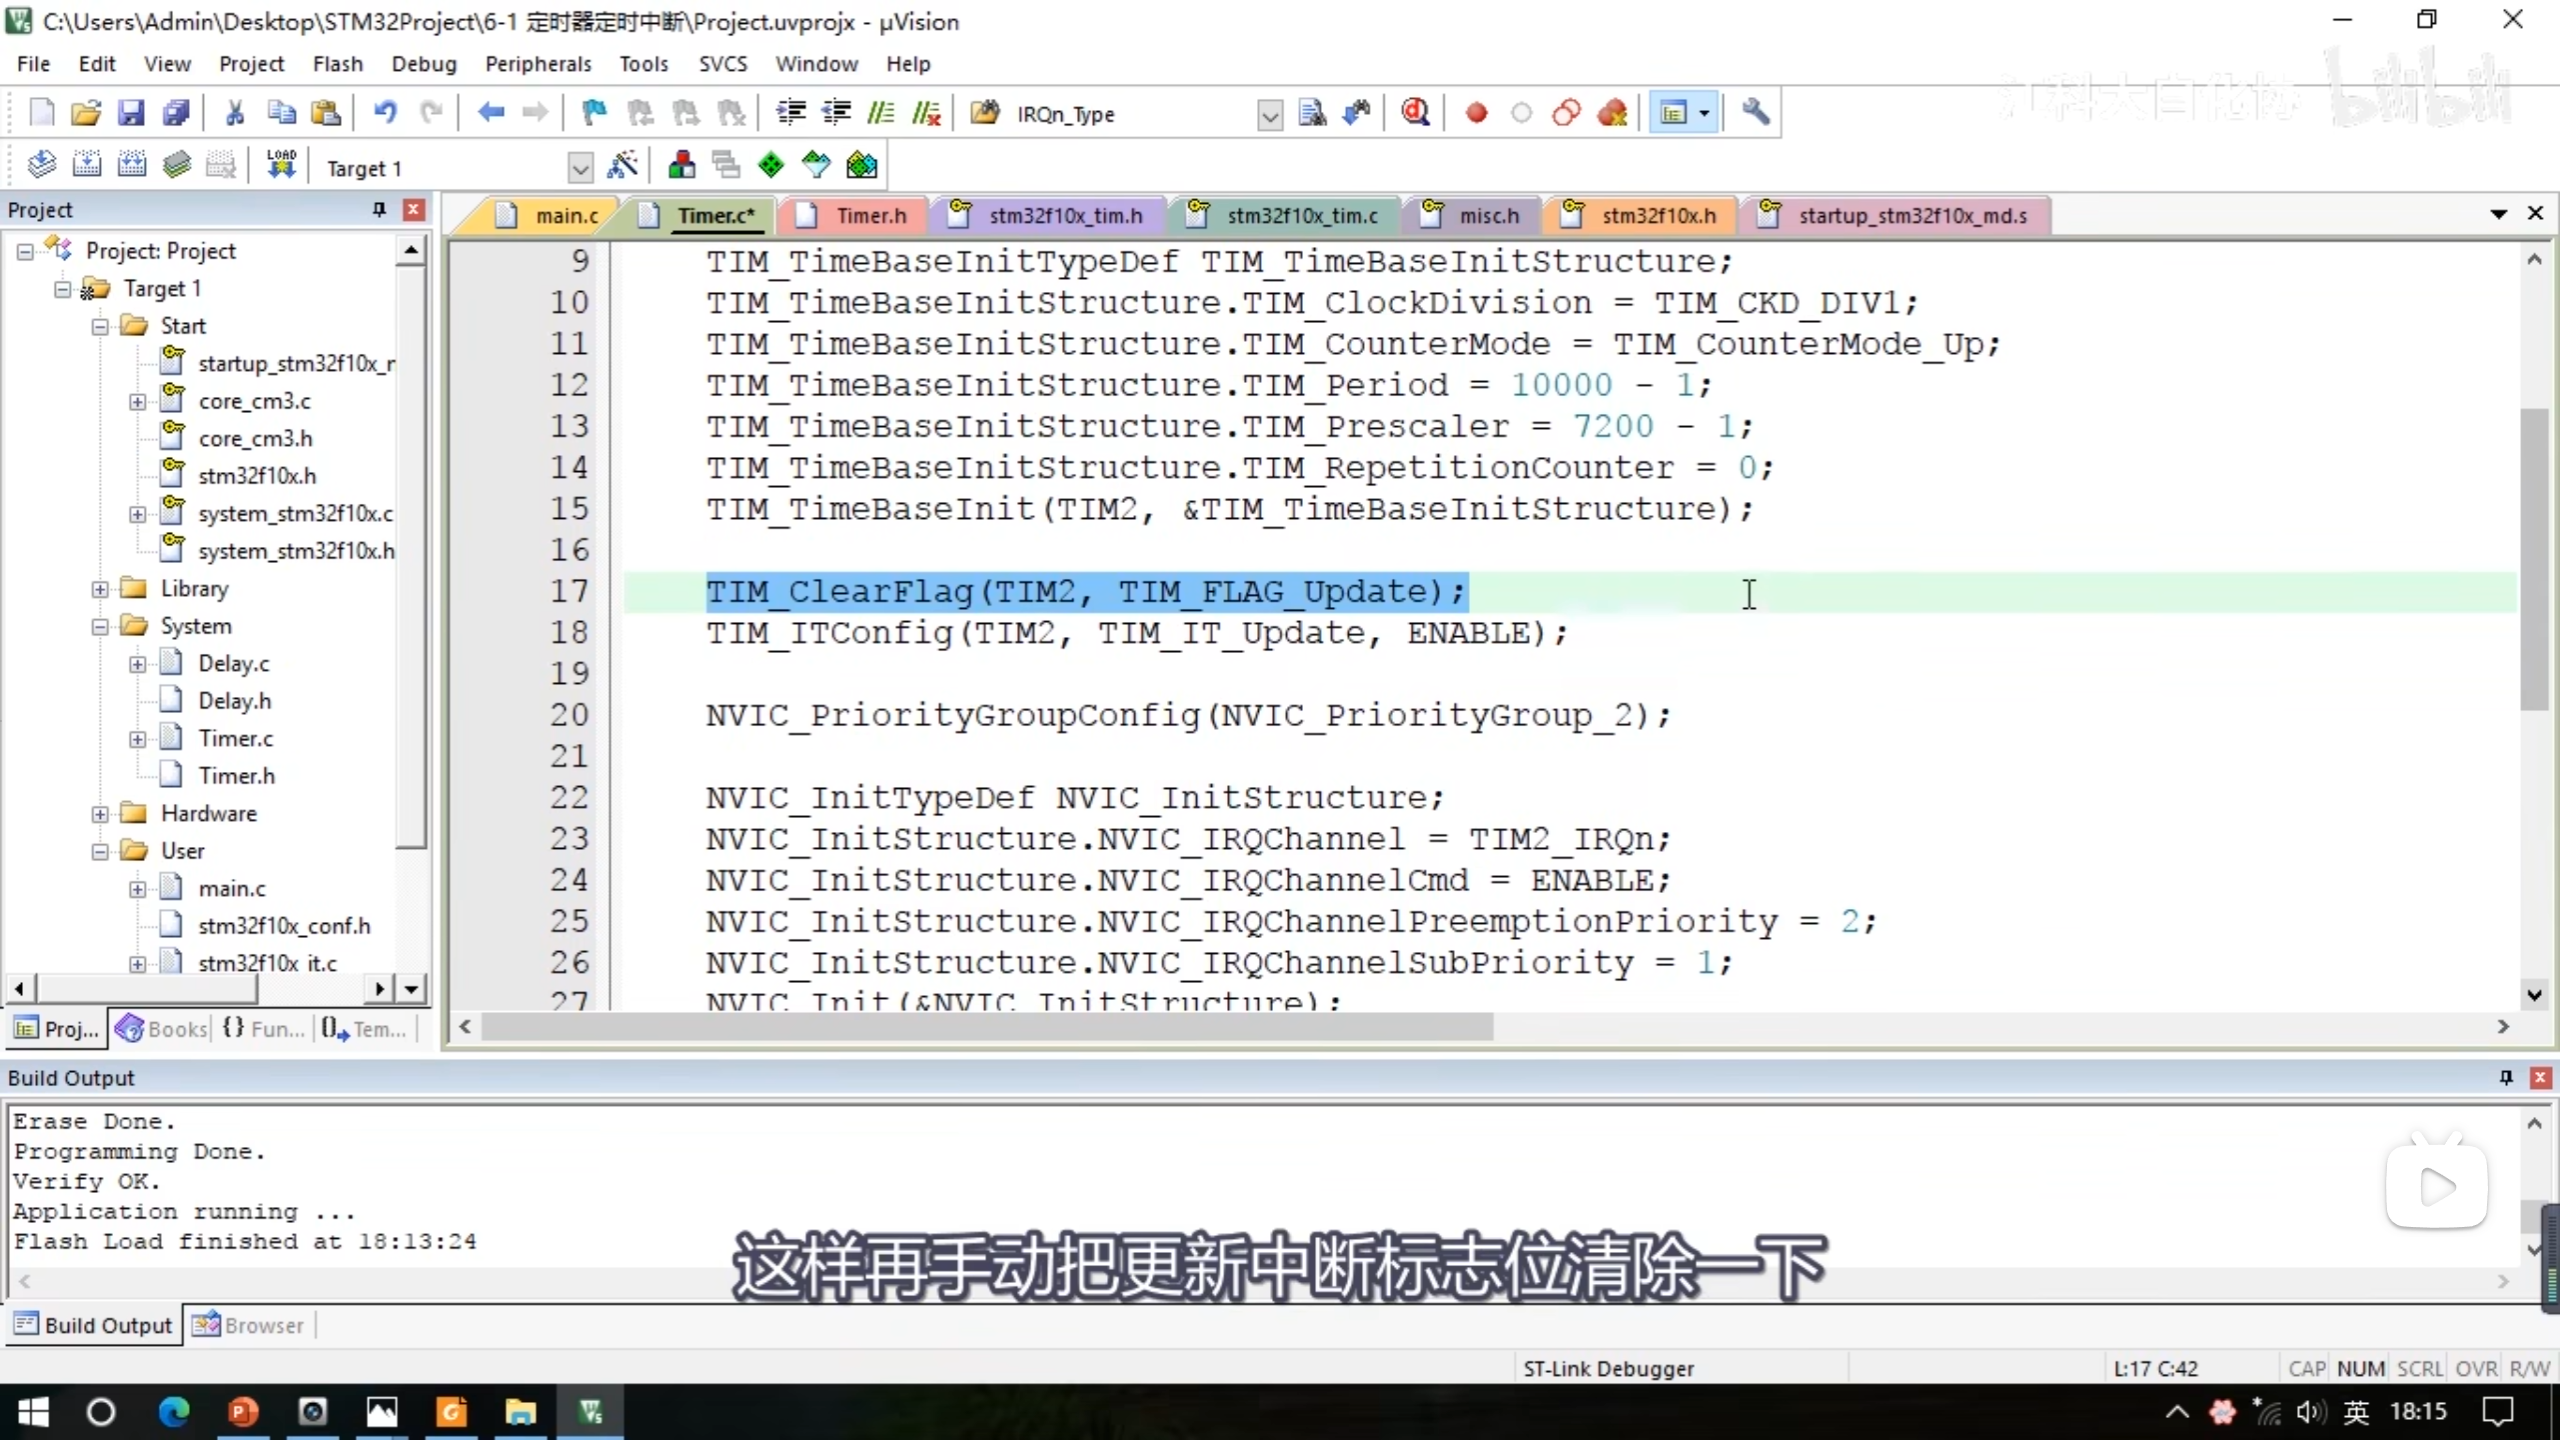Screen dimensions: 2560x1440
Task: Toggle the Build Output panel pin
Action: [2506, 1077]
